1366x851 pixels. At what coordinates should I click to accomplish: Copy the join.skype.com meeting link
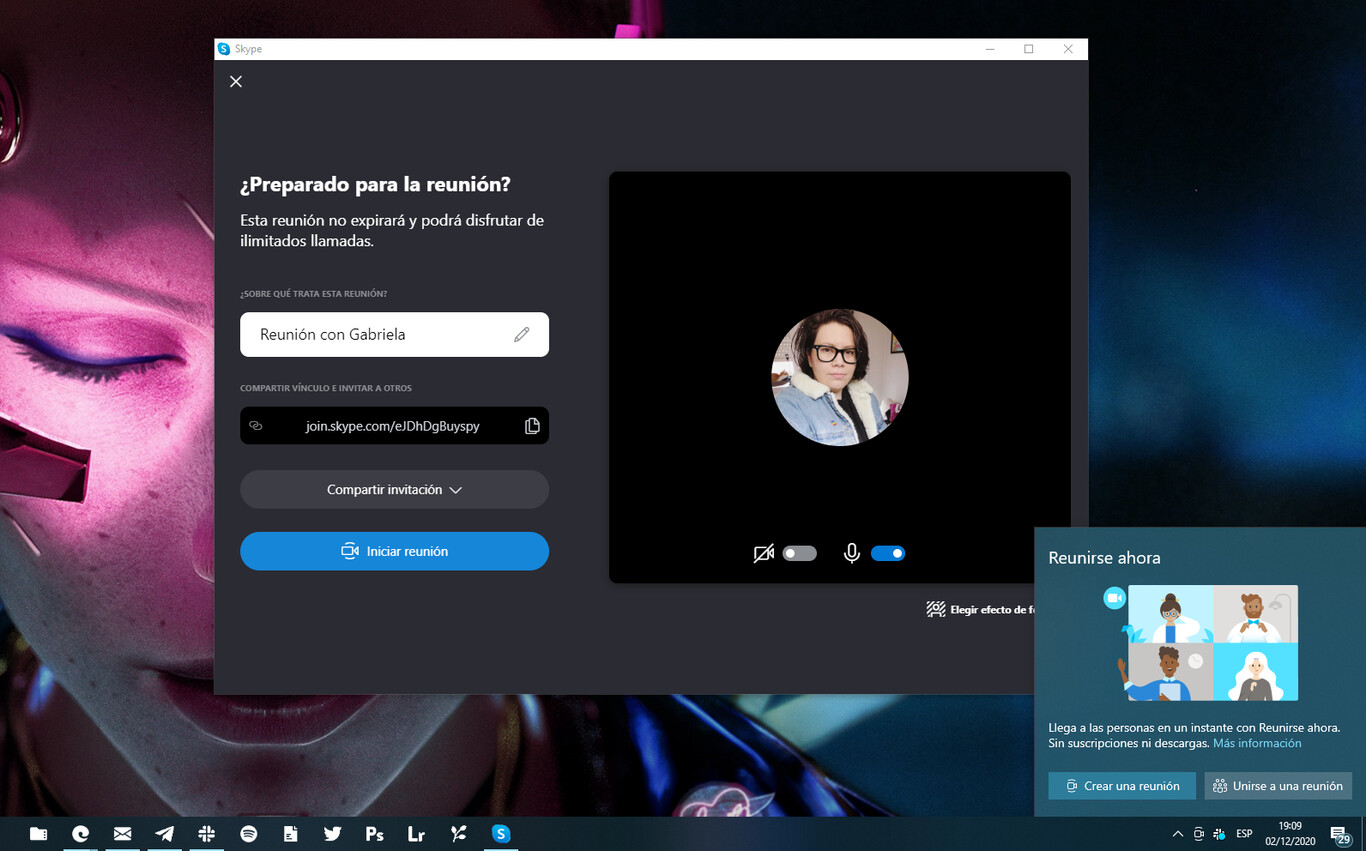[532, 426]
